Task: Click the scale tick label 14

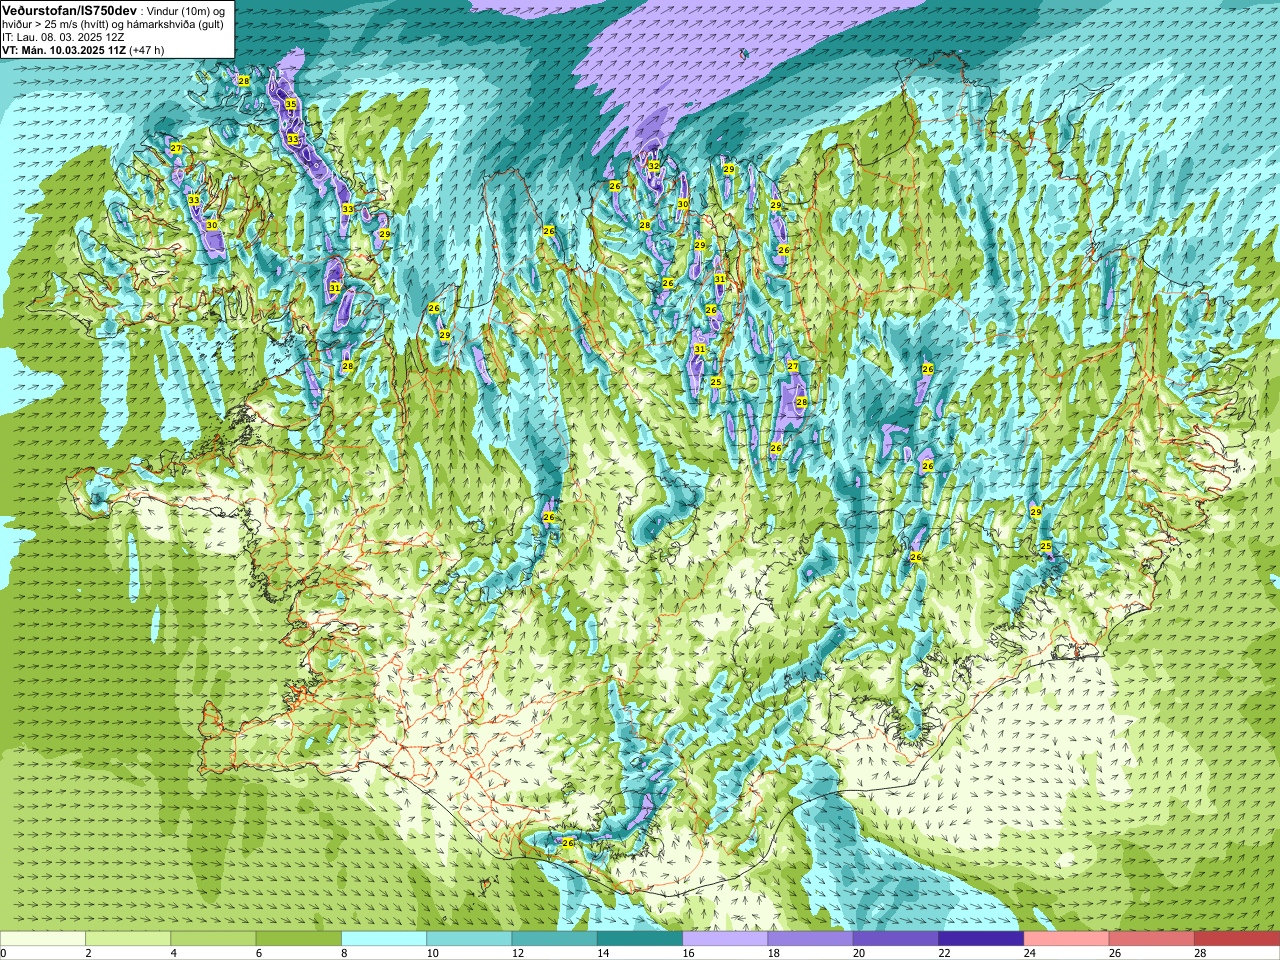Action: point(603,953)
